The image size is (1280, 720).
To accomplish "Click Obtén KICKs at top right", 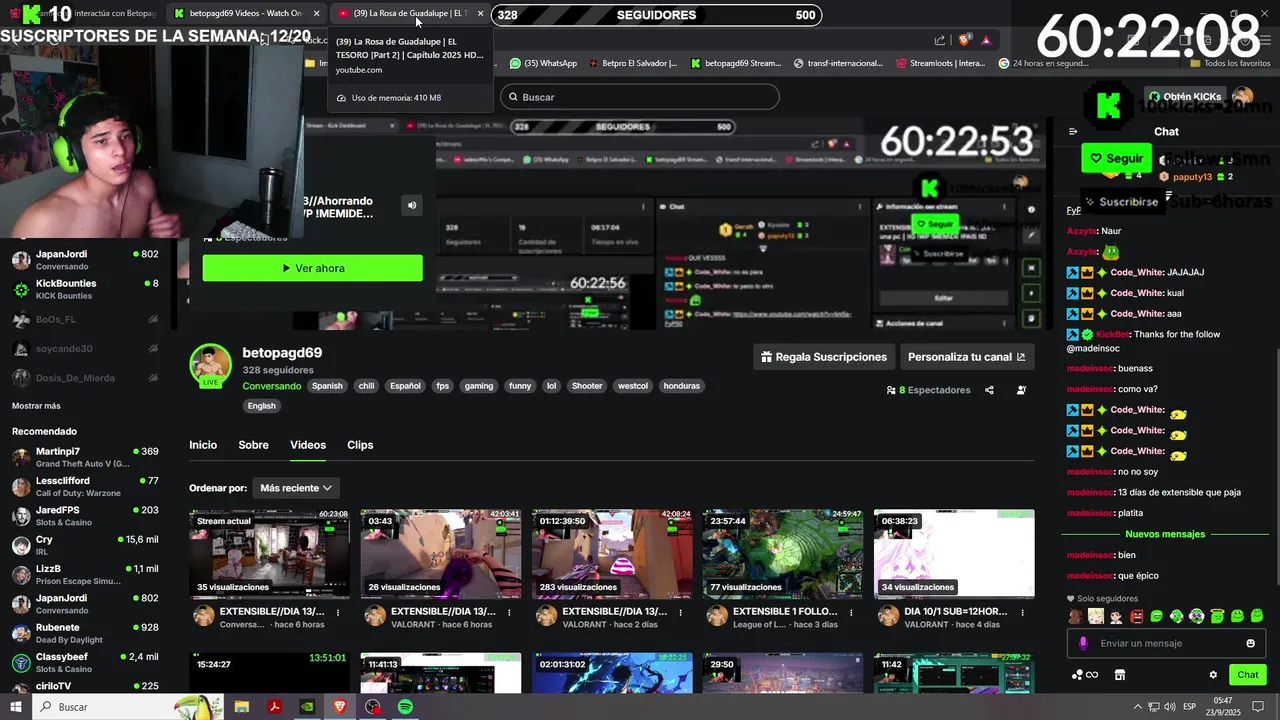I will pos(1185,97).
